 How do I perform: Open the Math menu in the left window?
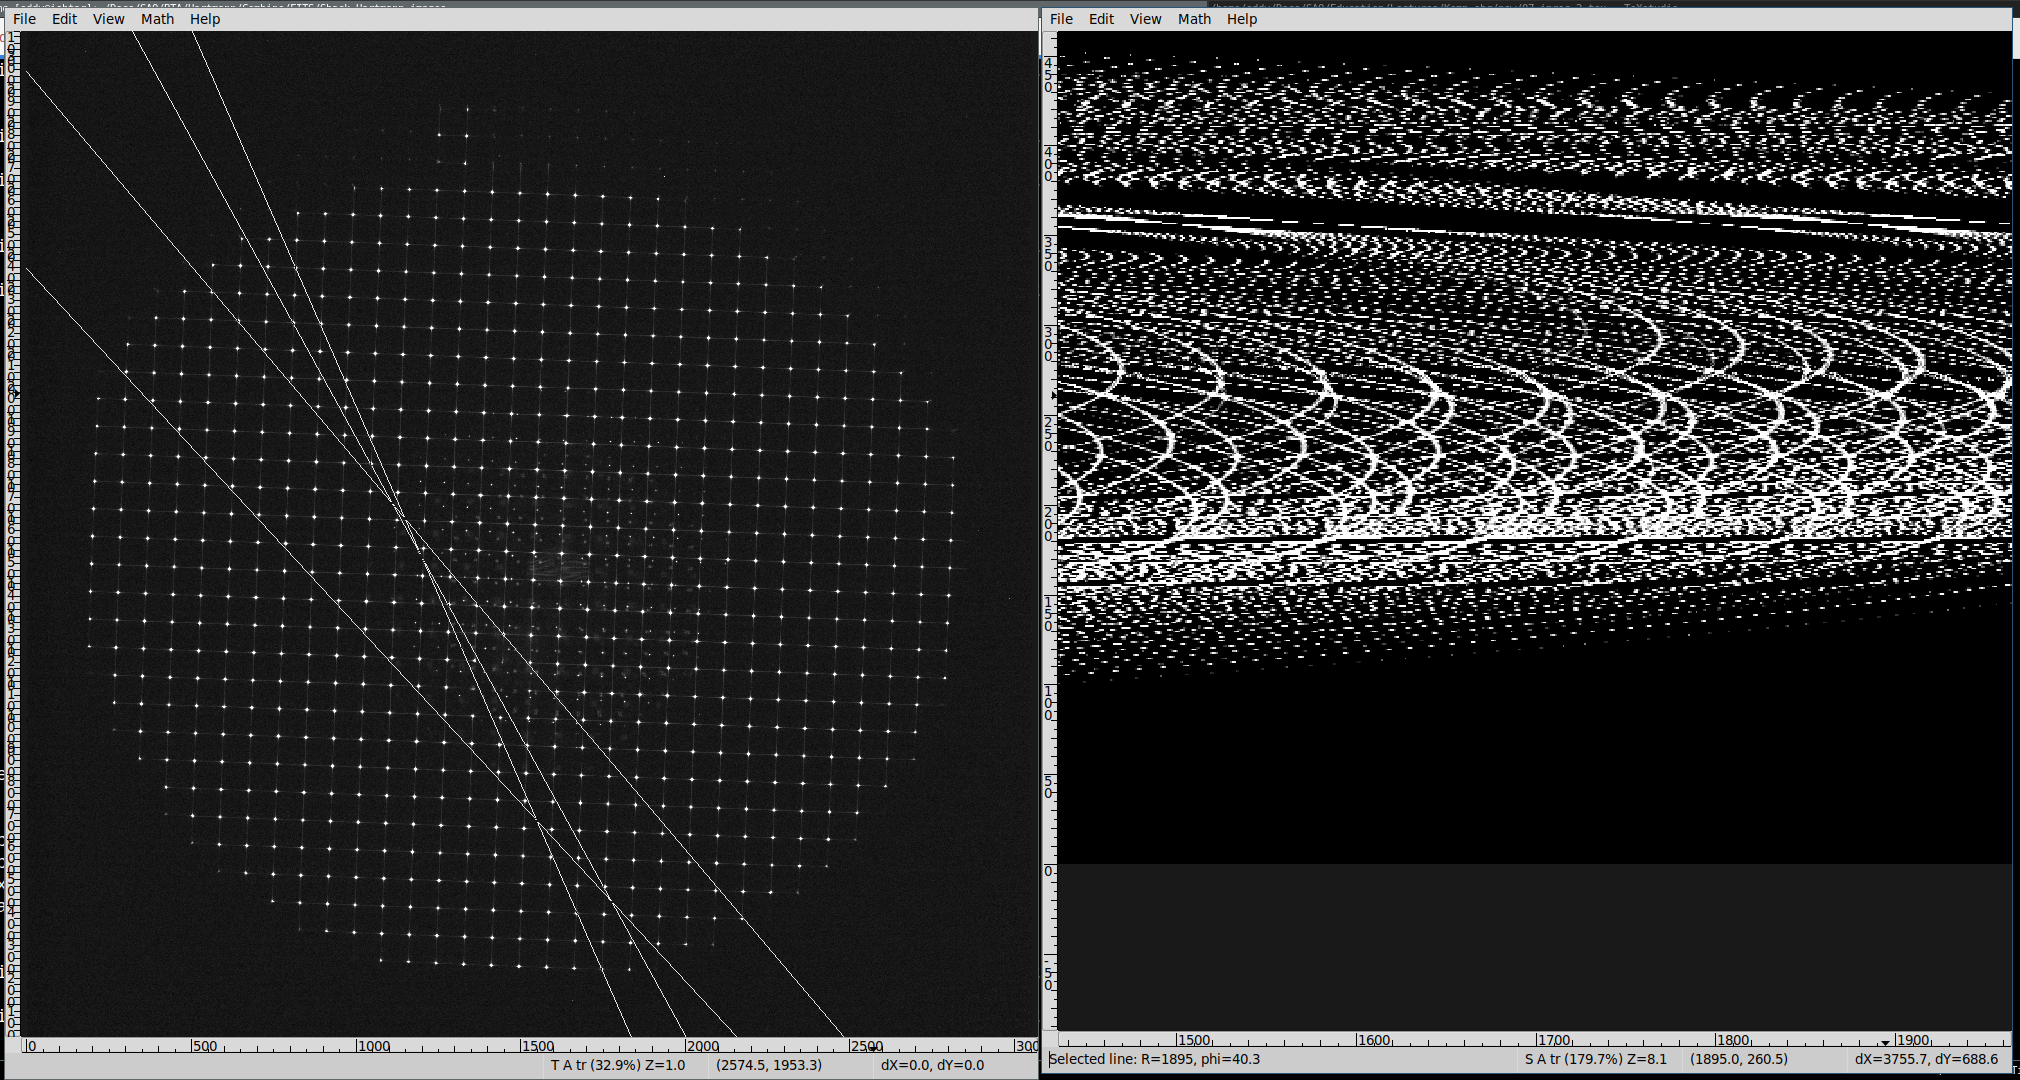[x=157, y=19]
